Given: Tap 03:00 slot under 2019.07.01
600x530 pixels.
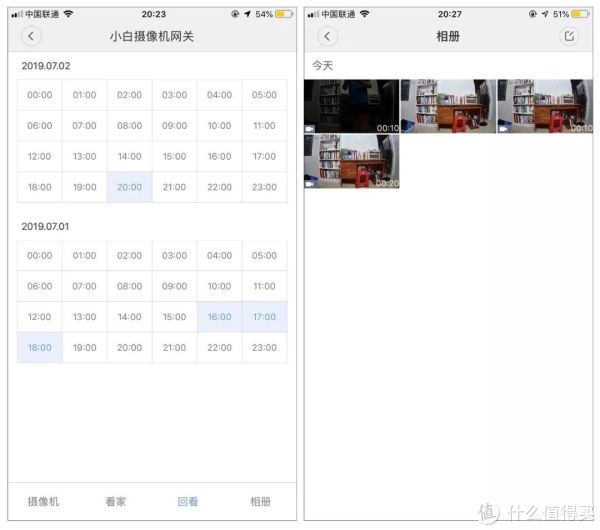Looking at the screenshot, I should (174, 255).
